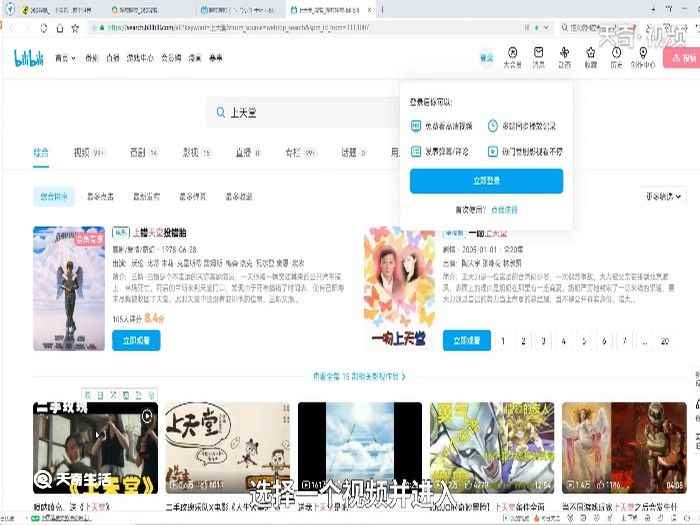Open the 一吻上天堂 series poster
The height and width of the screenshot is (525, 700).
tap(399, 288)
